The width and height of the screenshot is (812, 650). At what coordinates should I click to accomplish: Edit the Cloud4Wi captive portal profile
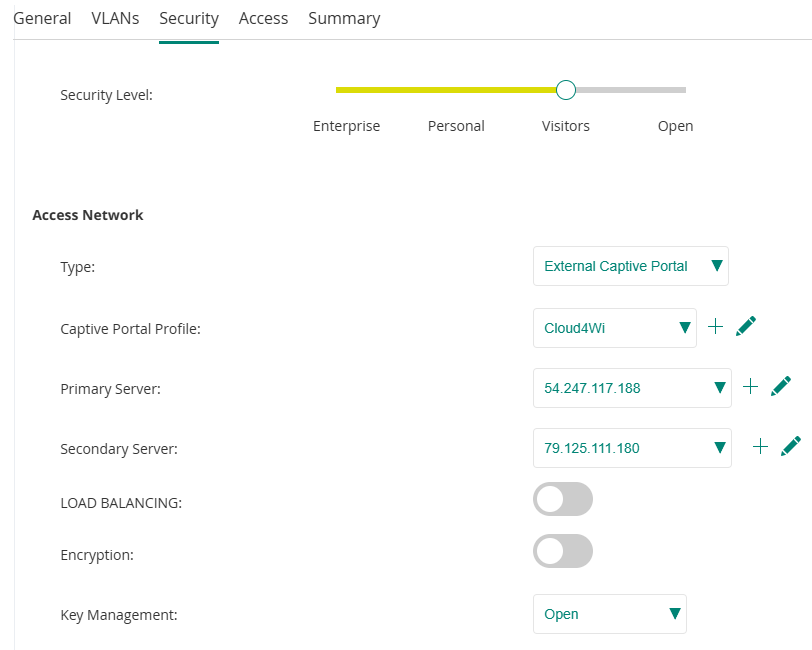(x=746, y=327)
